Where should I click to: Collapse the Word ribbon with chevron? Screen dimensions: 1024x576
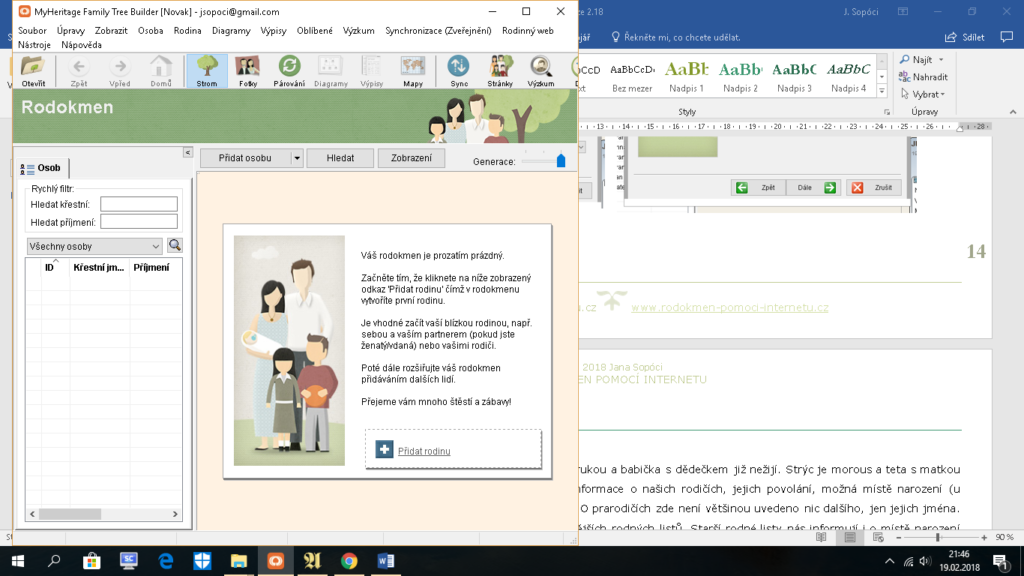pyautogui.click(x=1013, y=112)
